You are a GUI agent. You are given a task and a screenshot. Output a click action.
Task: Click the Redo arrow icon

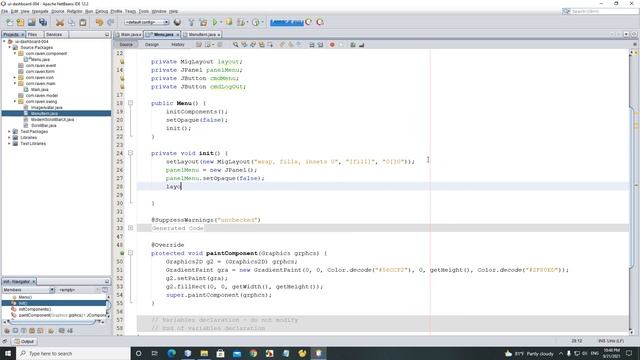click(110, 22)
